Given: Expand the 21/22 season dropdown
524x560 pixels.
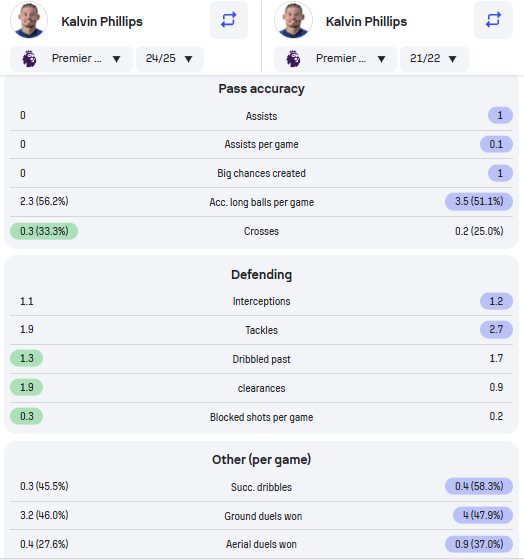Looking at the screenshot, I should pos(434,59).
